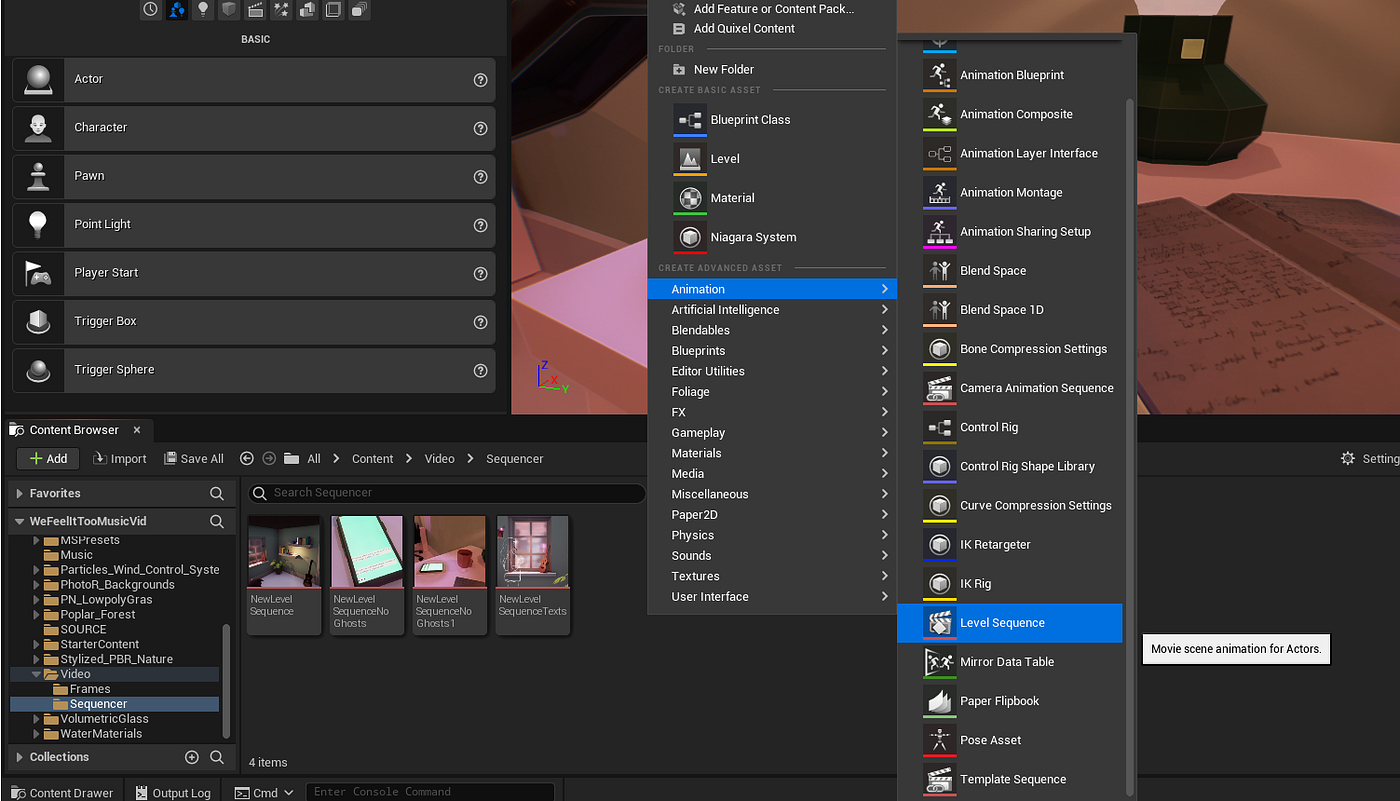Open the Cmd dropdown near console
The image size is (1400, 801).
tap(264, 791)
